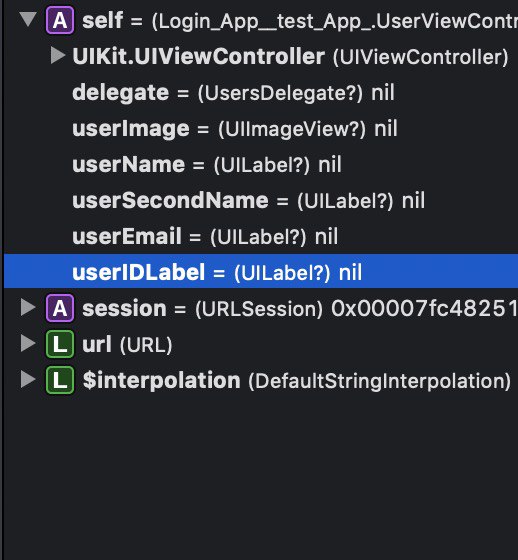The width and height of the screenshot is (518, 560).
Task: Collapse the self variable disclosure triangle
Action: point(28,19)
